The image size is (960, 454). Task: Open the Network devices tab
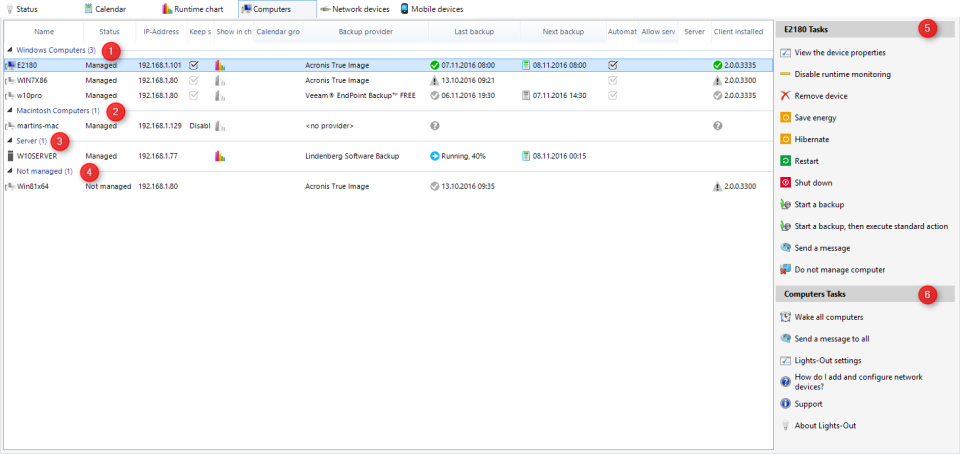point(354,9)
